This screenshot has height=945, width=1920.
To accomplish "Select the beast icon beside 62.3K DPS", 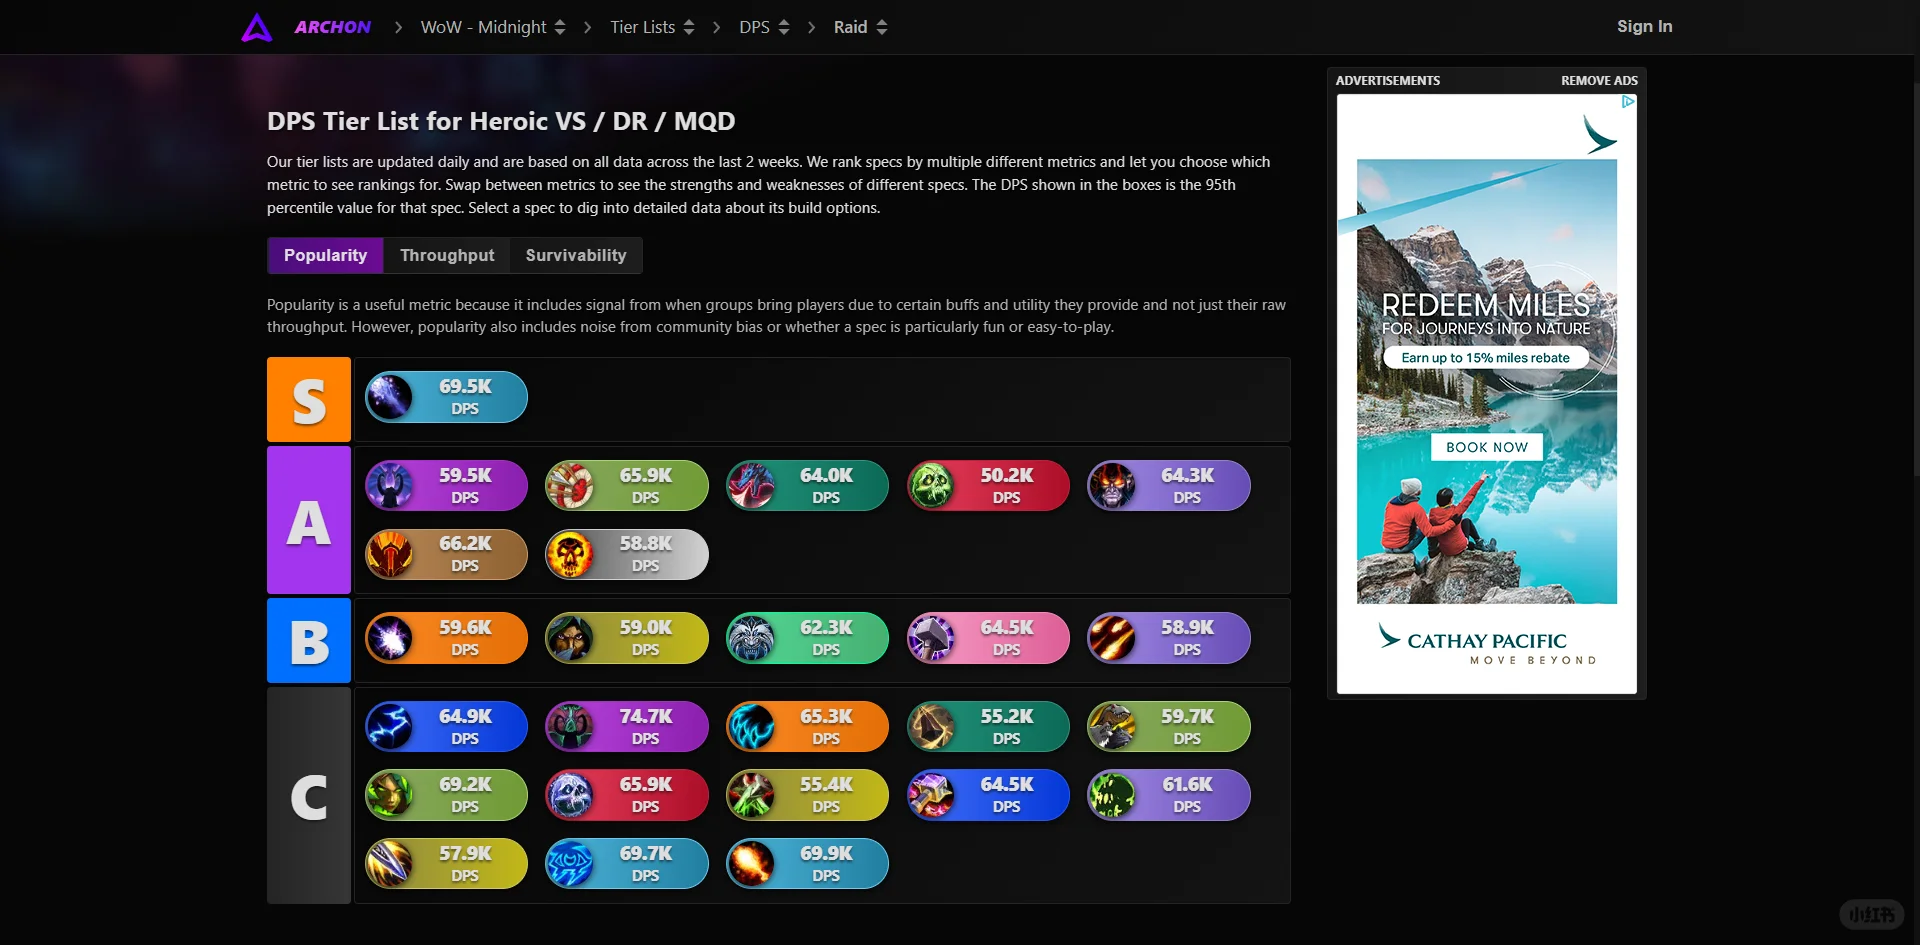I will [x=751, y=638].
